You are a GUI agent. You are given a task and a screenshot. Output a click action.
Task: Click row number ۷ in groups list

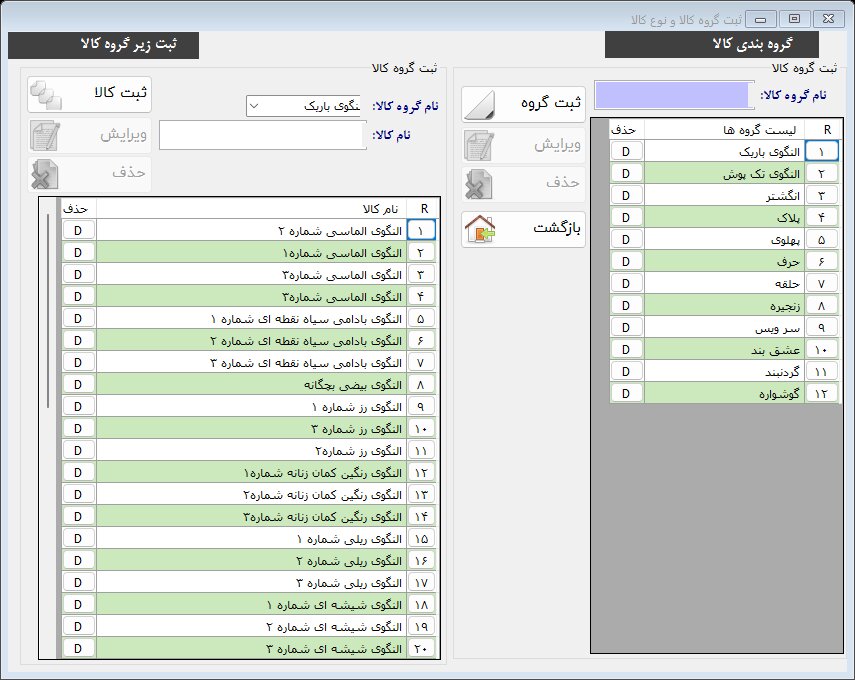pyautogui.click(x=821, y=284)
